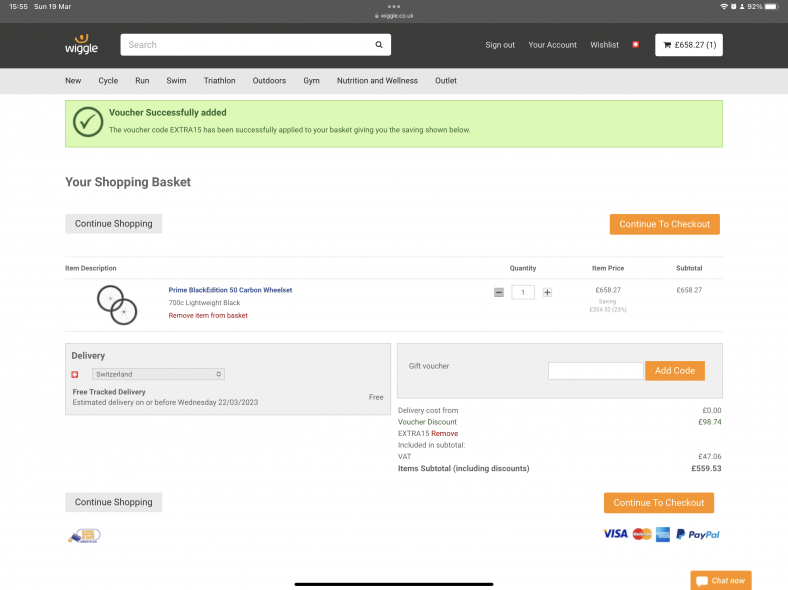This screenshot has width=788, height=590.
Task: Click top Continue To Checkout button
Action: coord(664,224)
